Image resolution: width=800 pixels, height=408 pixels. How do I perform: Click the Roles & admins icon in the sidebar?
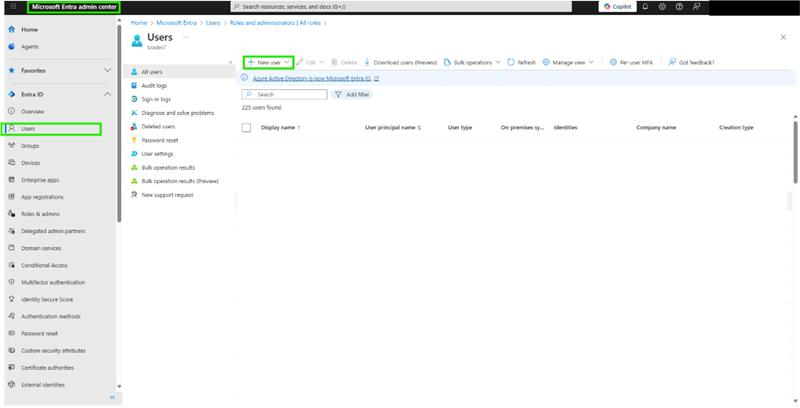click(x=12, y=214)
